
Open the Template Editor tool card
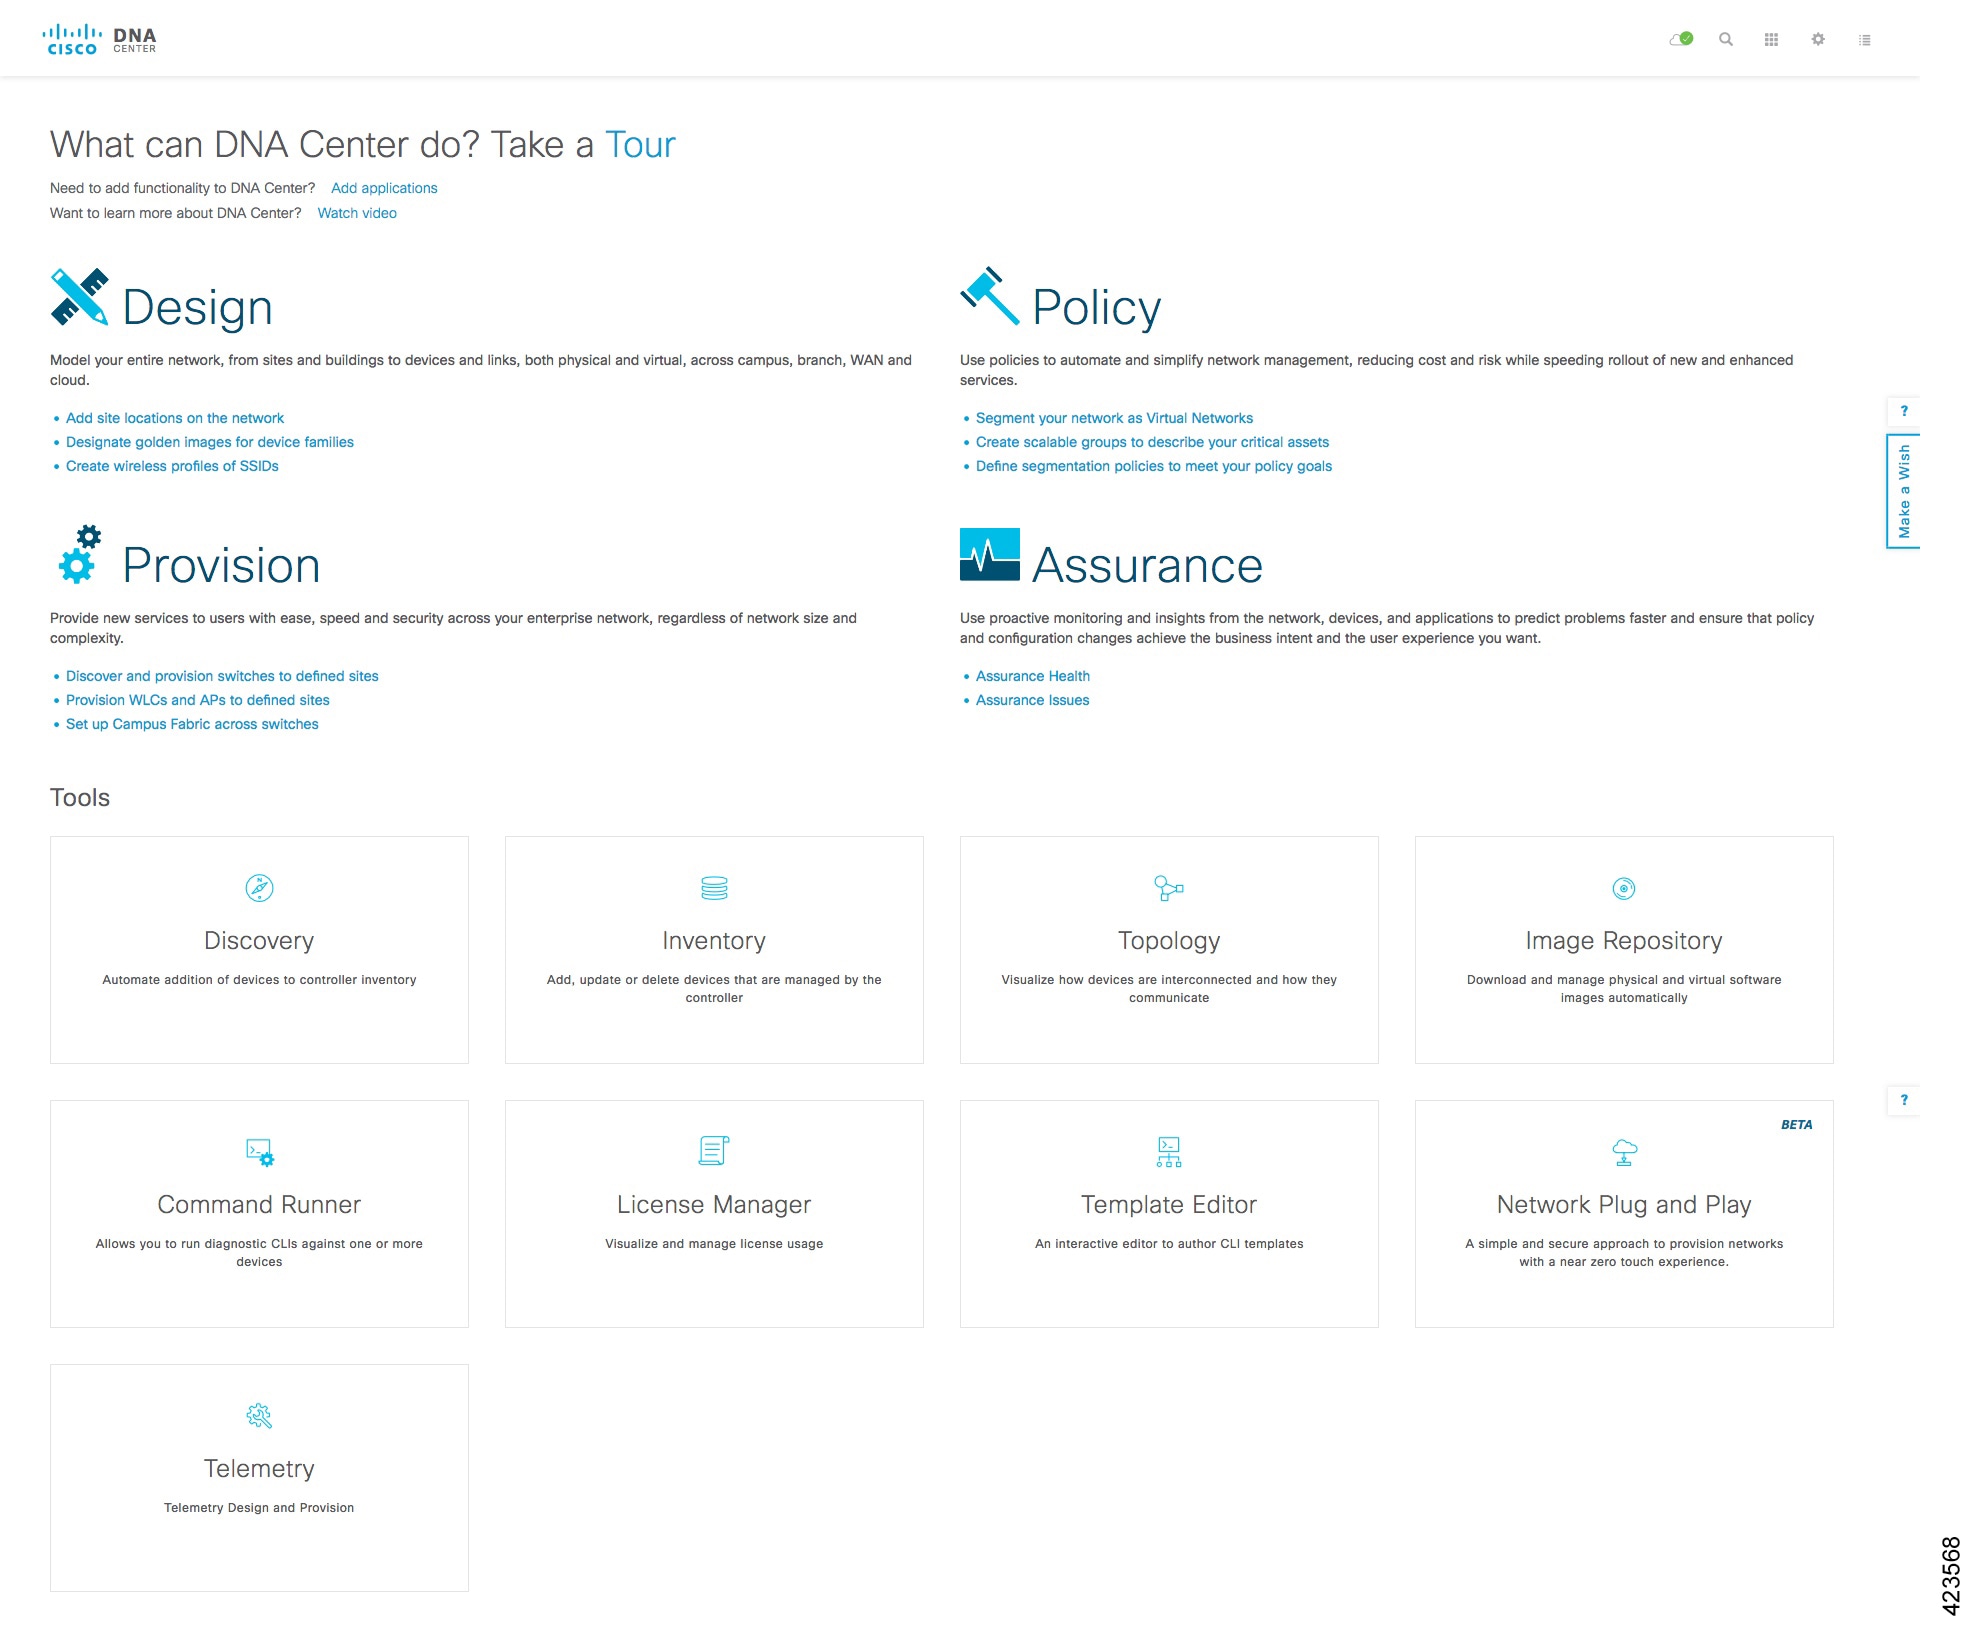(x=1169, y=1214)
